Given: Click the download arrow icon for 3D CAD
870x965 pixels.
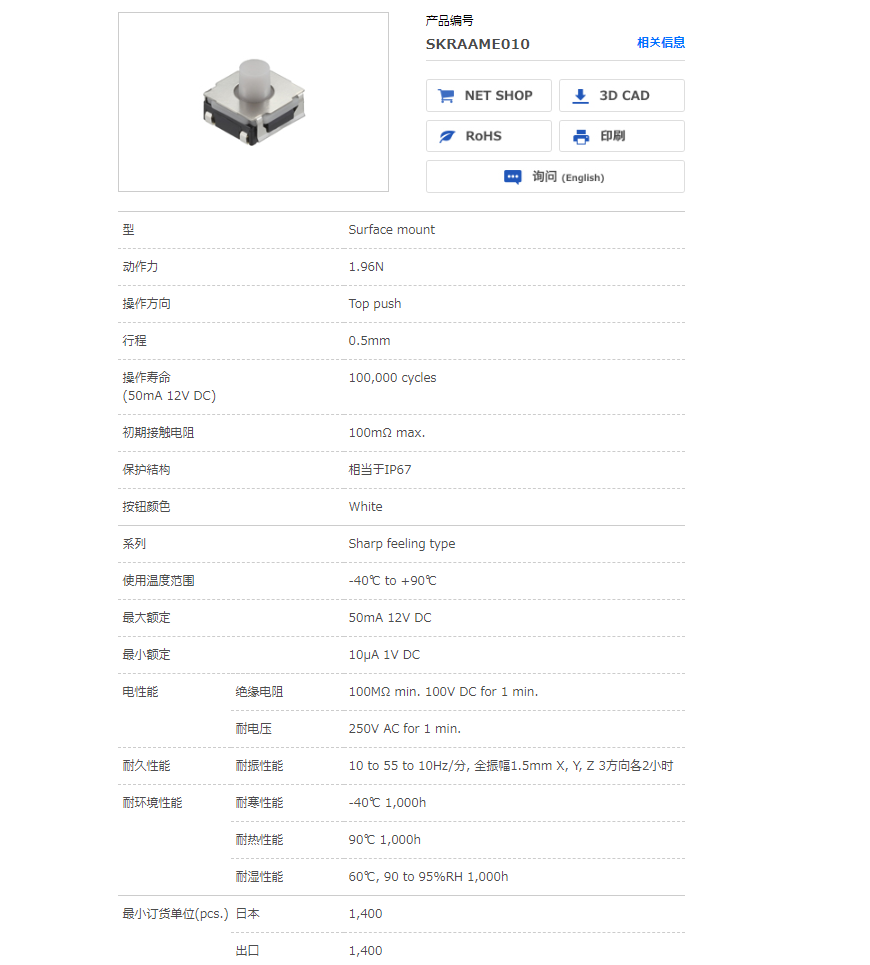Looking at the screenshot, I should click(580, 96).
